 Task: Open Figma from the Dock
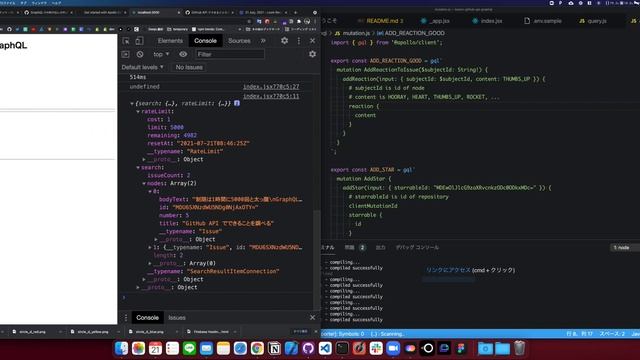[x=461, y=348]
